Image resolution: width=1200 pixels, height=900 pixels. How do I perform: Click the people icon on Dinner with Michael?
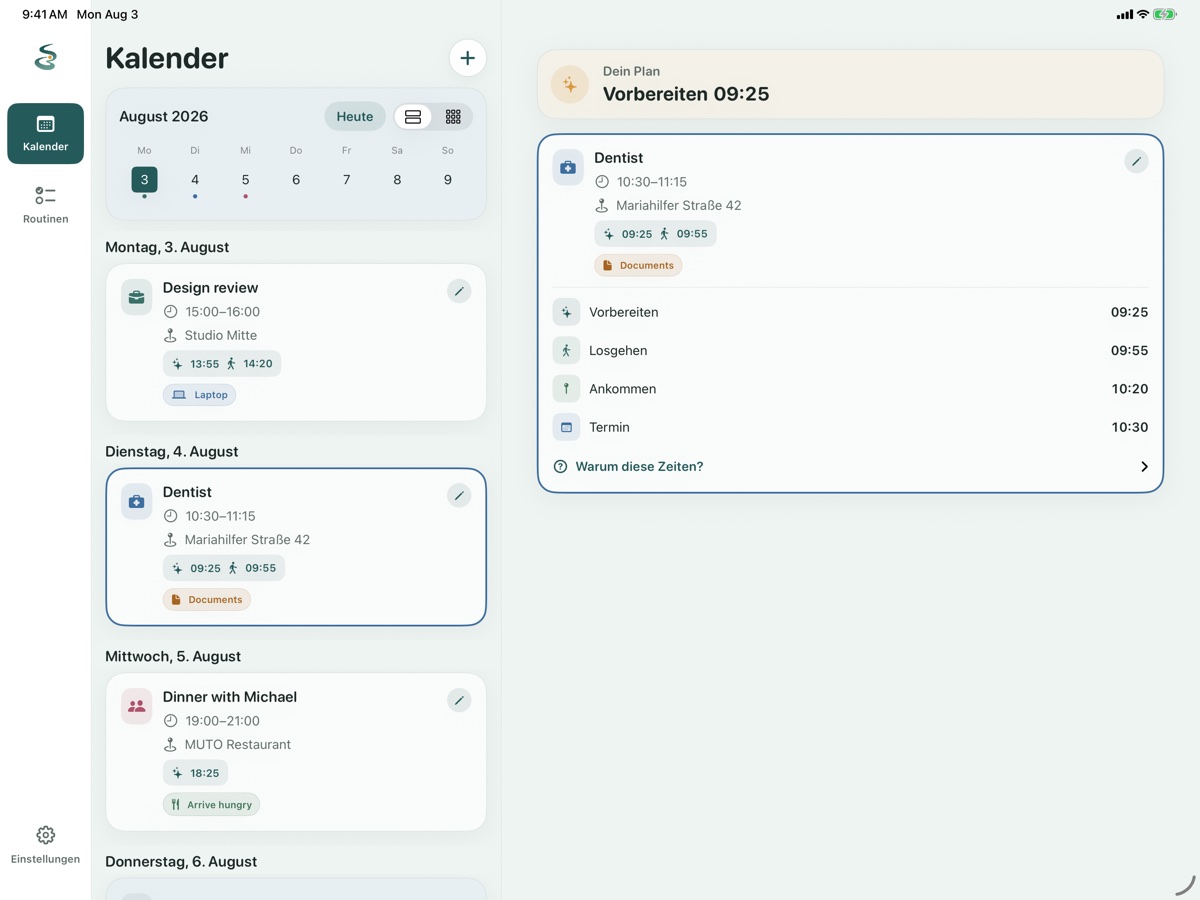point(137,706)
